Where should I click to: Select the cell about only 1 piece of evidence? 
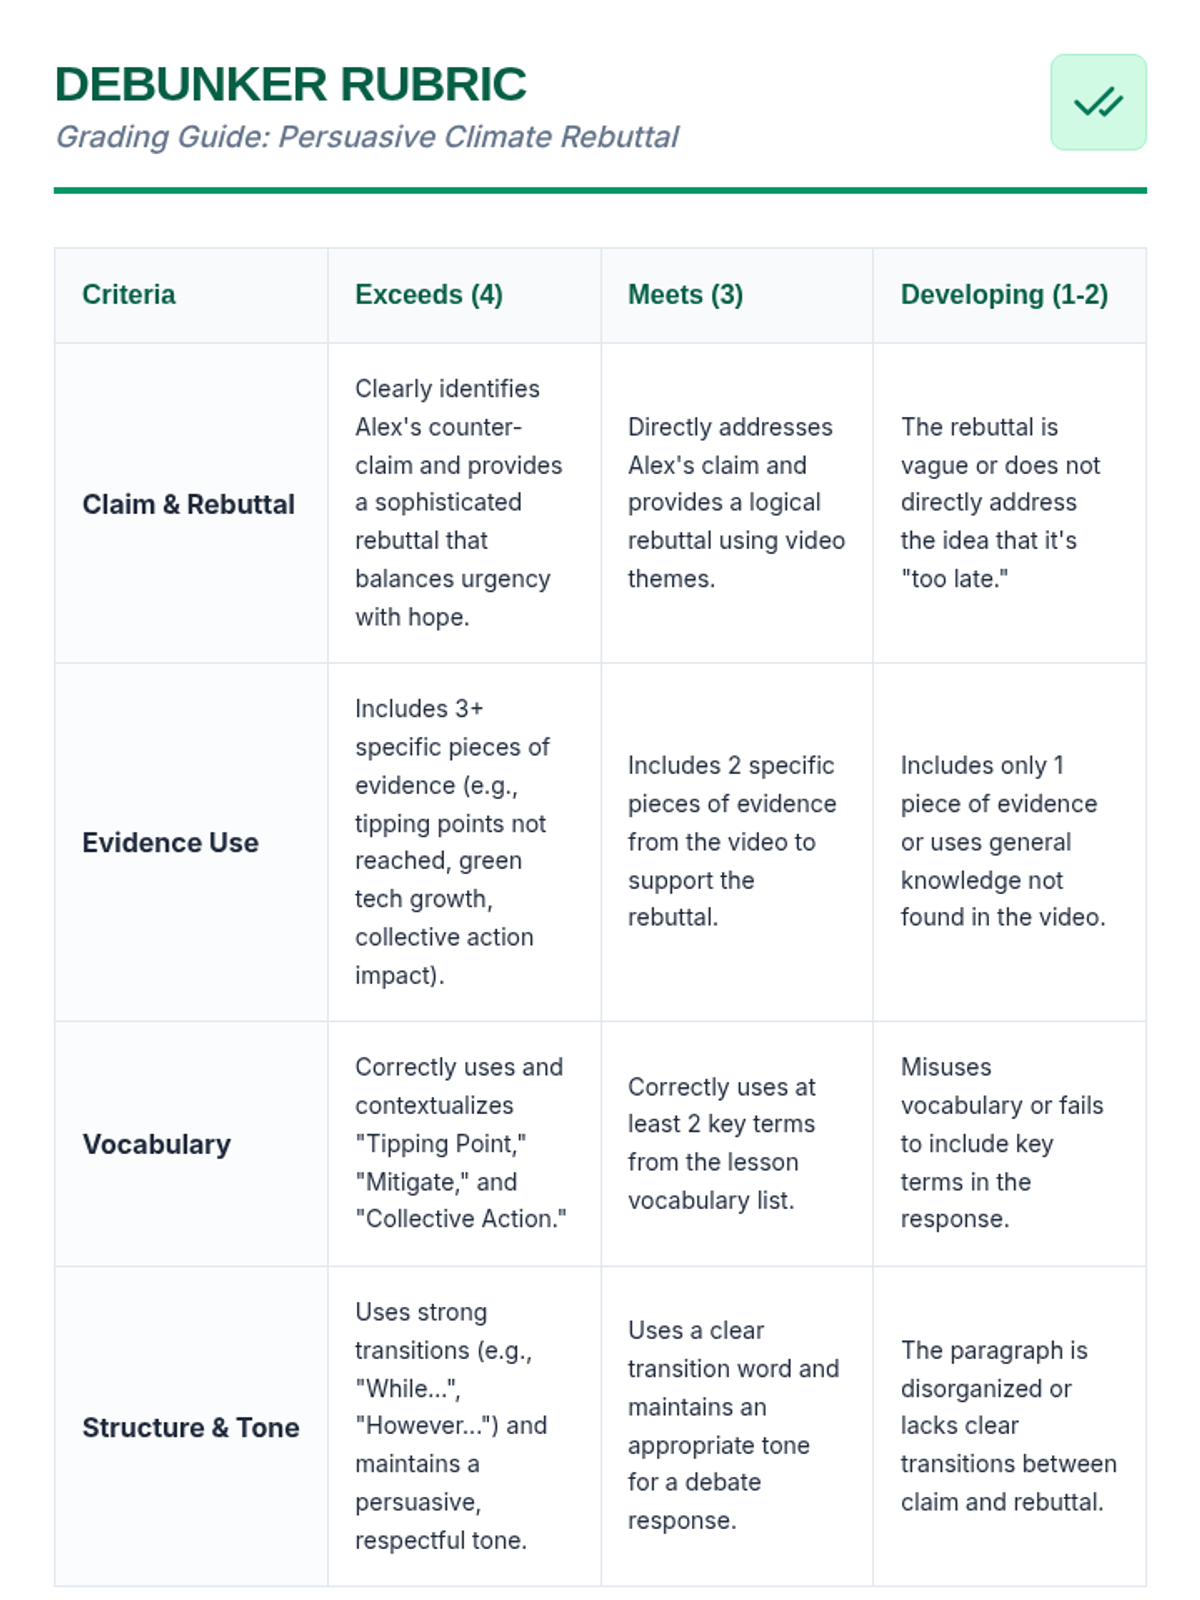1009,842
